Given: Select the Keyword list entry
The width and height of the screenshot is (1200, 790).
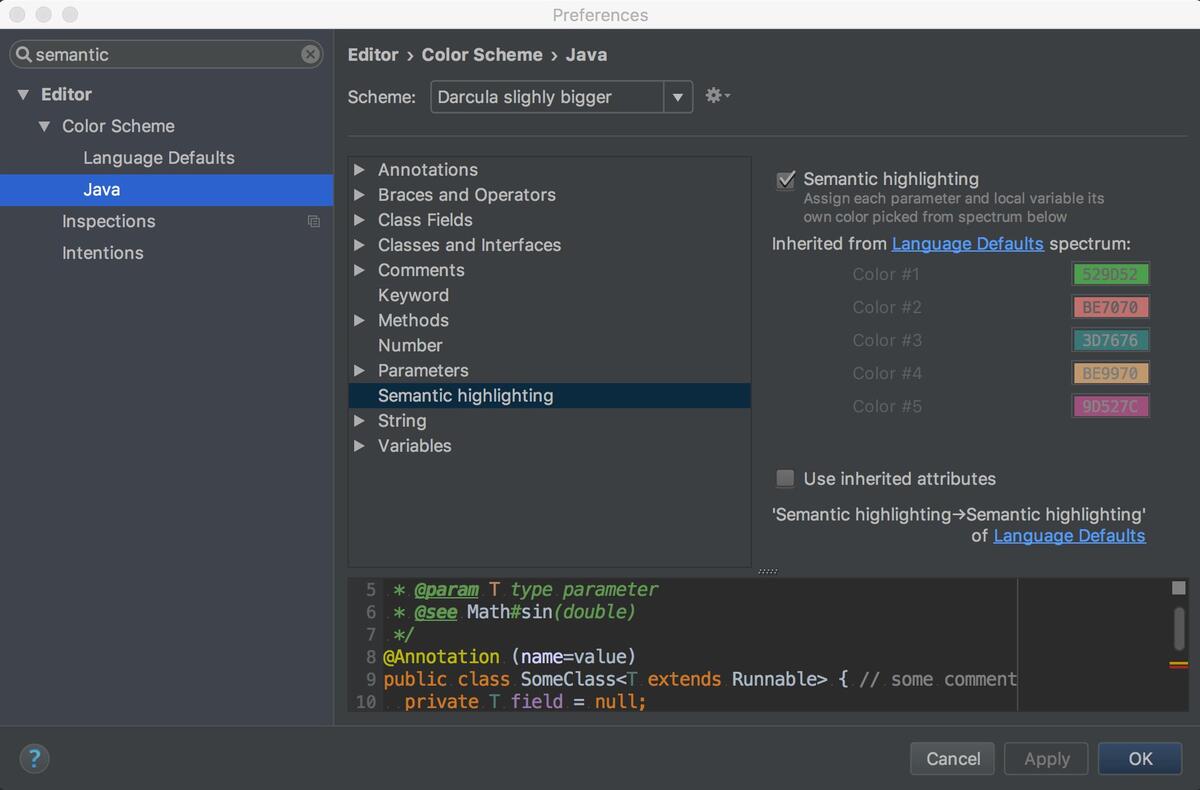Looking at the screenshot, I should click(413, 295).
